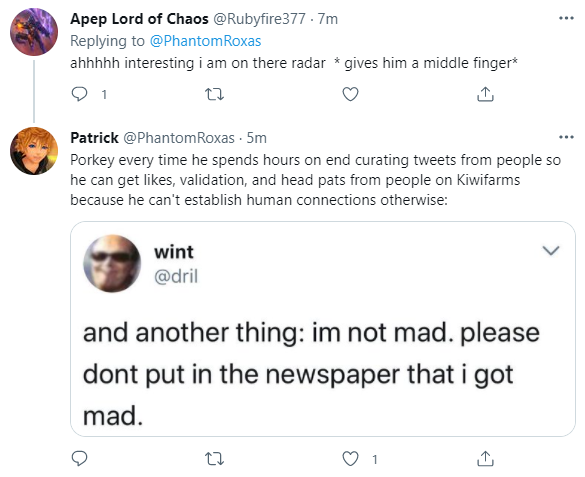The image size is (585, 477).
Task: Open the embedded wint @dril tweet image
Action: pos(323,329)
